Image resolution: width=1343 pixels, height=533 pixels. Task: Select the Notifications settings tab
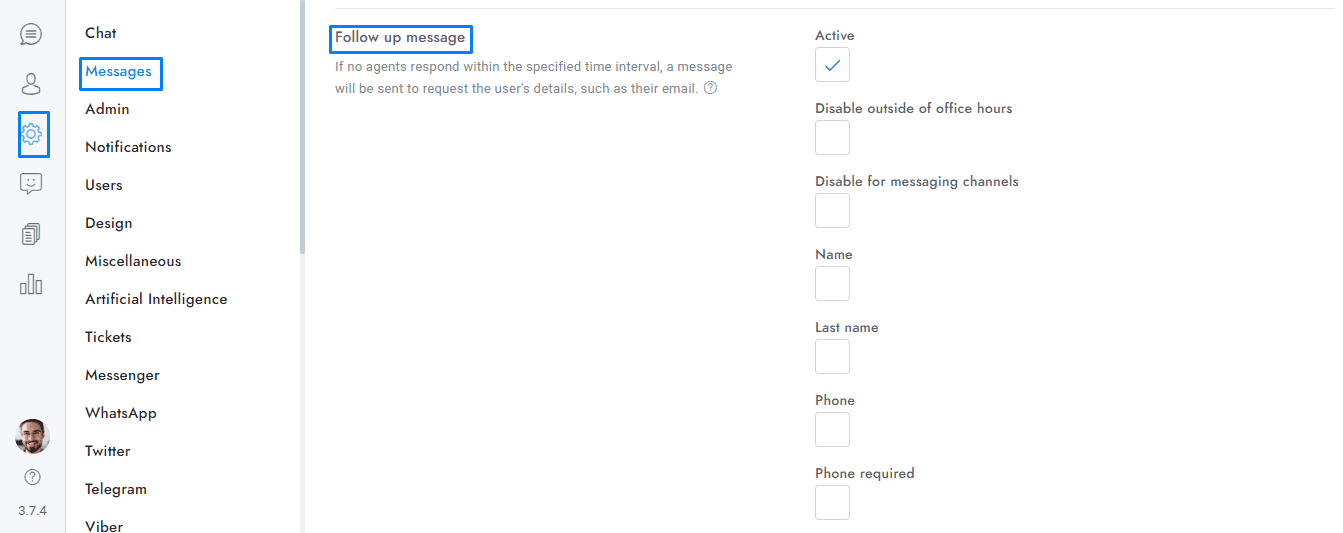128,147
